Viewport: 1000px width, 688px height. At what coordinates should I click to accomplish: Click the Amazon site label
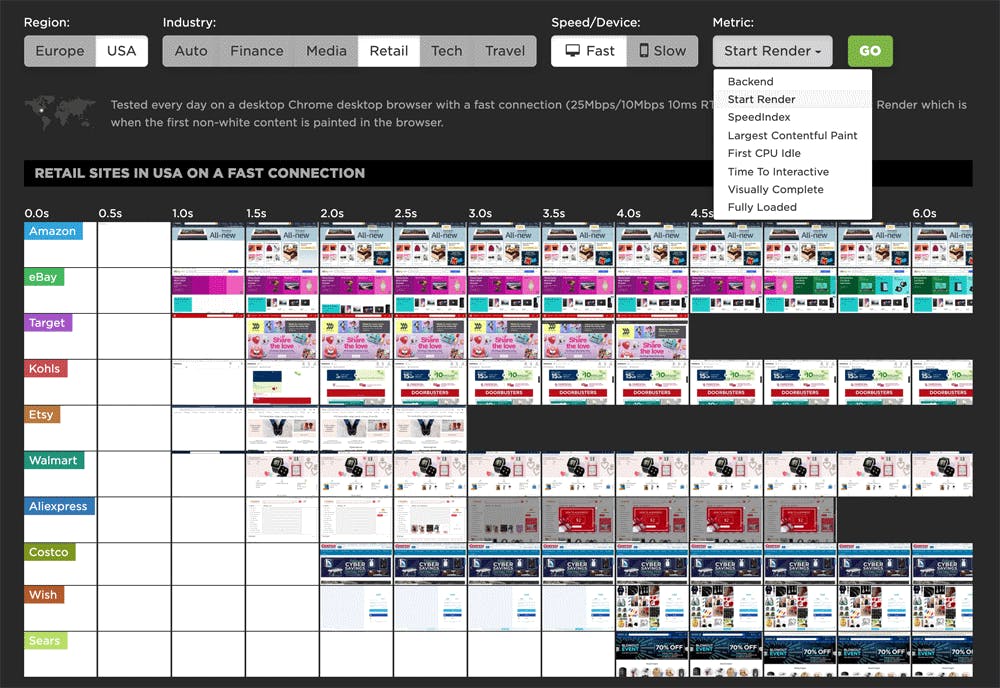coord(53,231)
